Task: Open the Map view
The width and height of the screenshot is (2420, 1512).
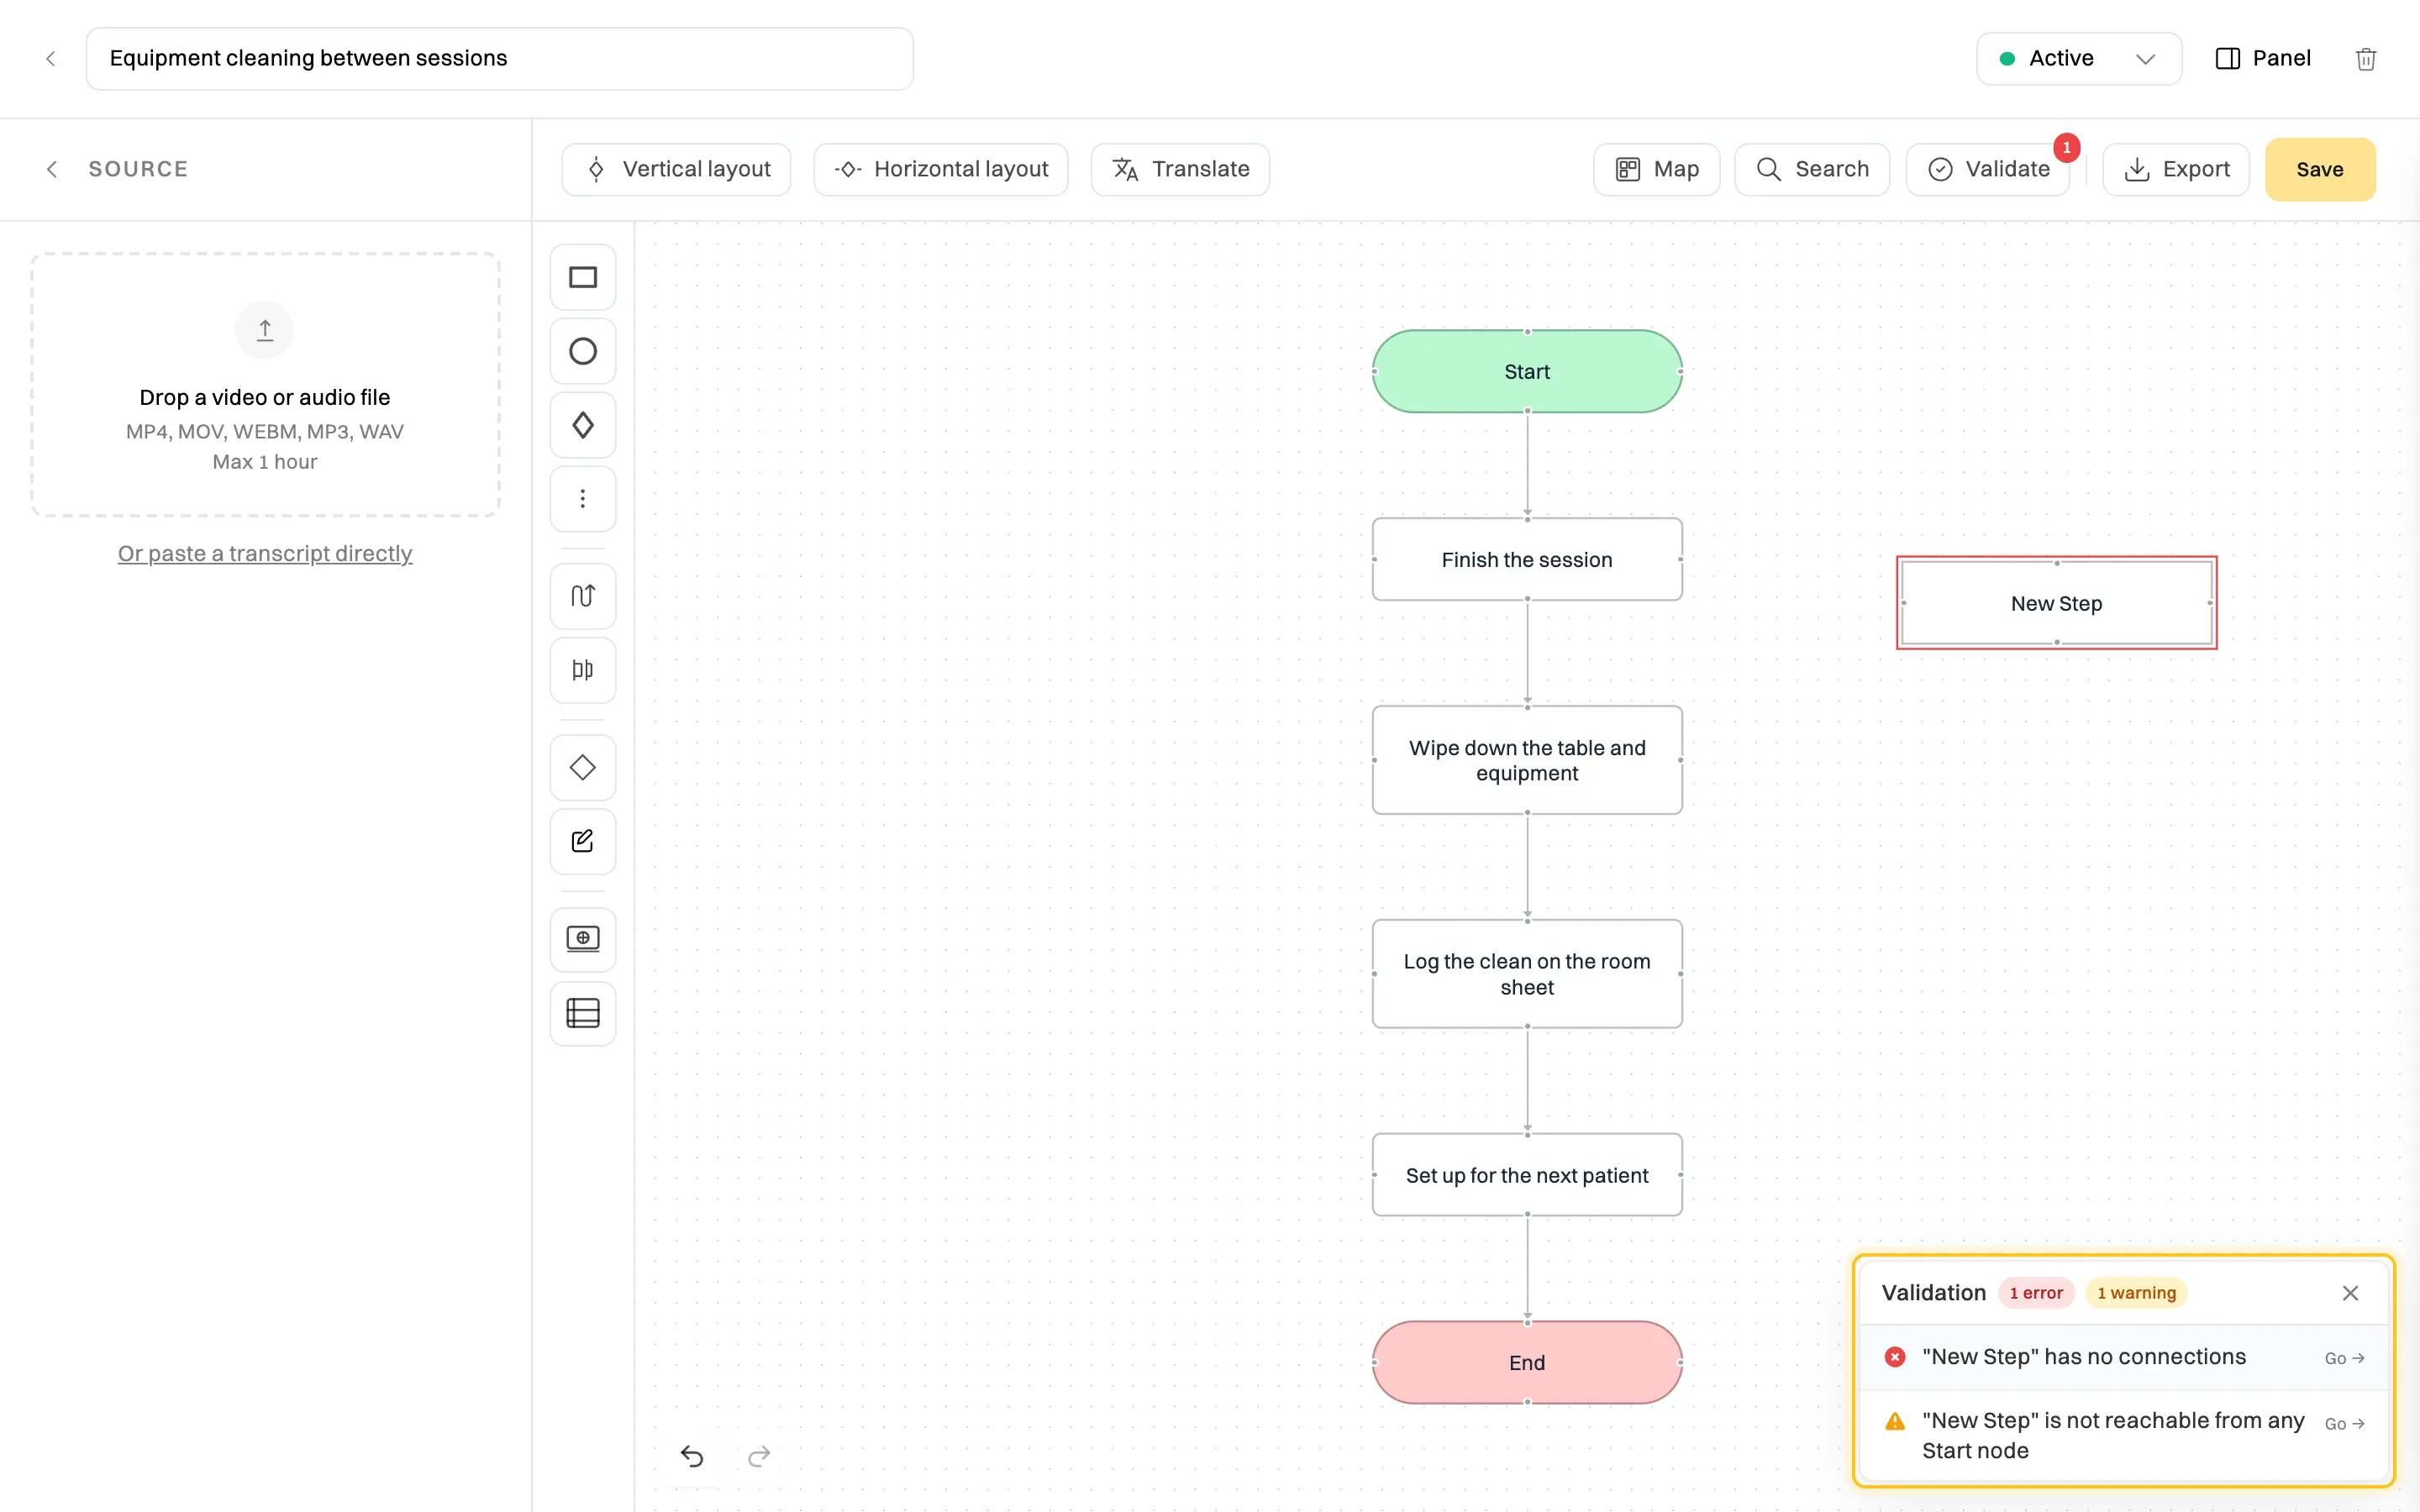Action: [x=1657, y=169]
